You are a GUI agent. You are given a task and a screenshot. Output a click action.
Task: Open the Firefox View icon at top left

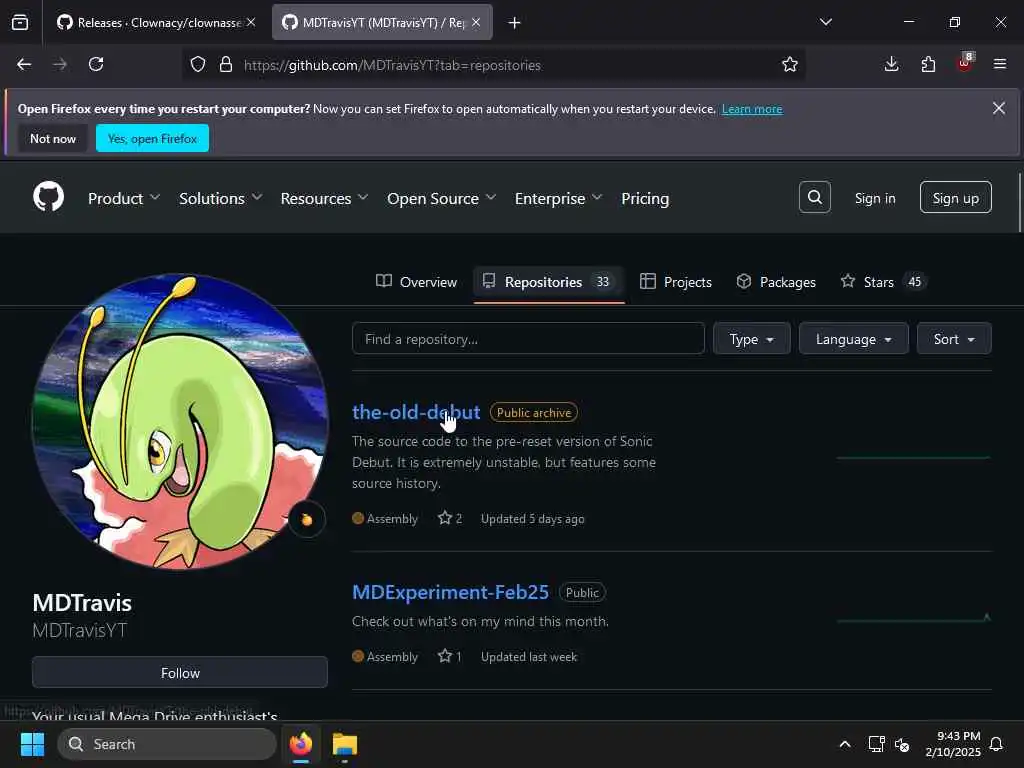(20, 23)
